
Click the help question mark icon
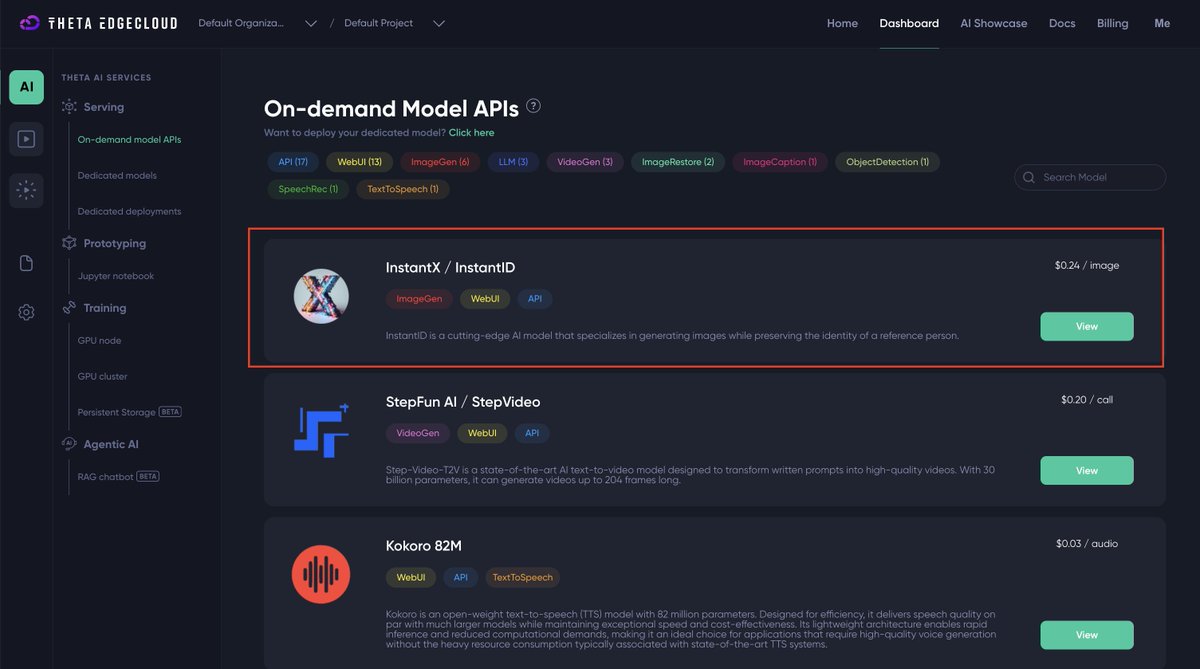533,106
